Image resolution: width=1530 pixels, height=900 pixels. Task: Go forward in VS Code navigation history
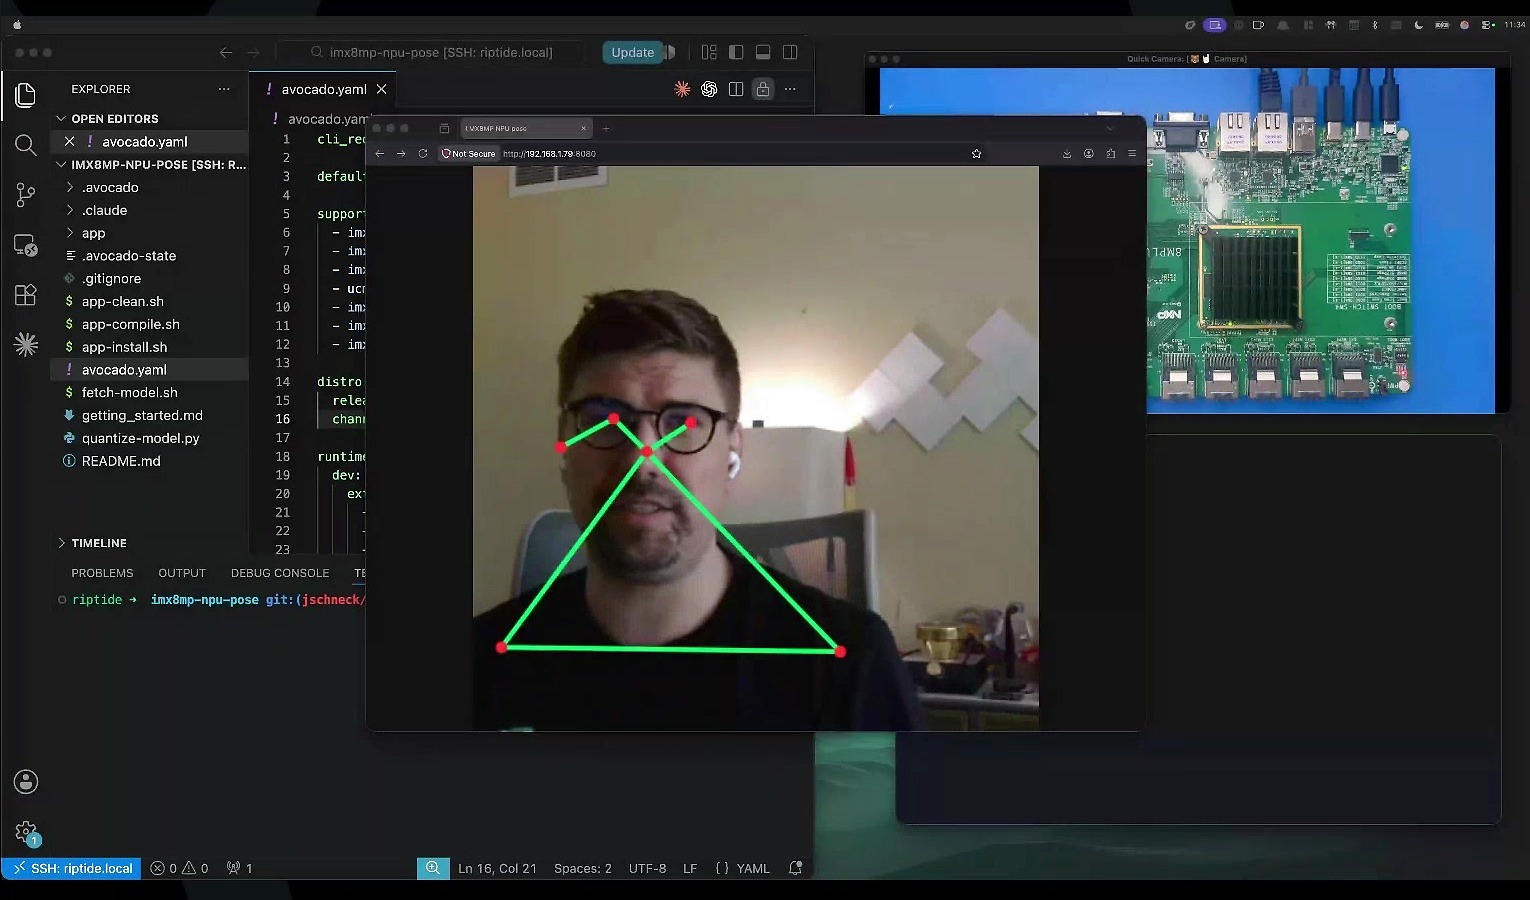[x=253, y=52]
